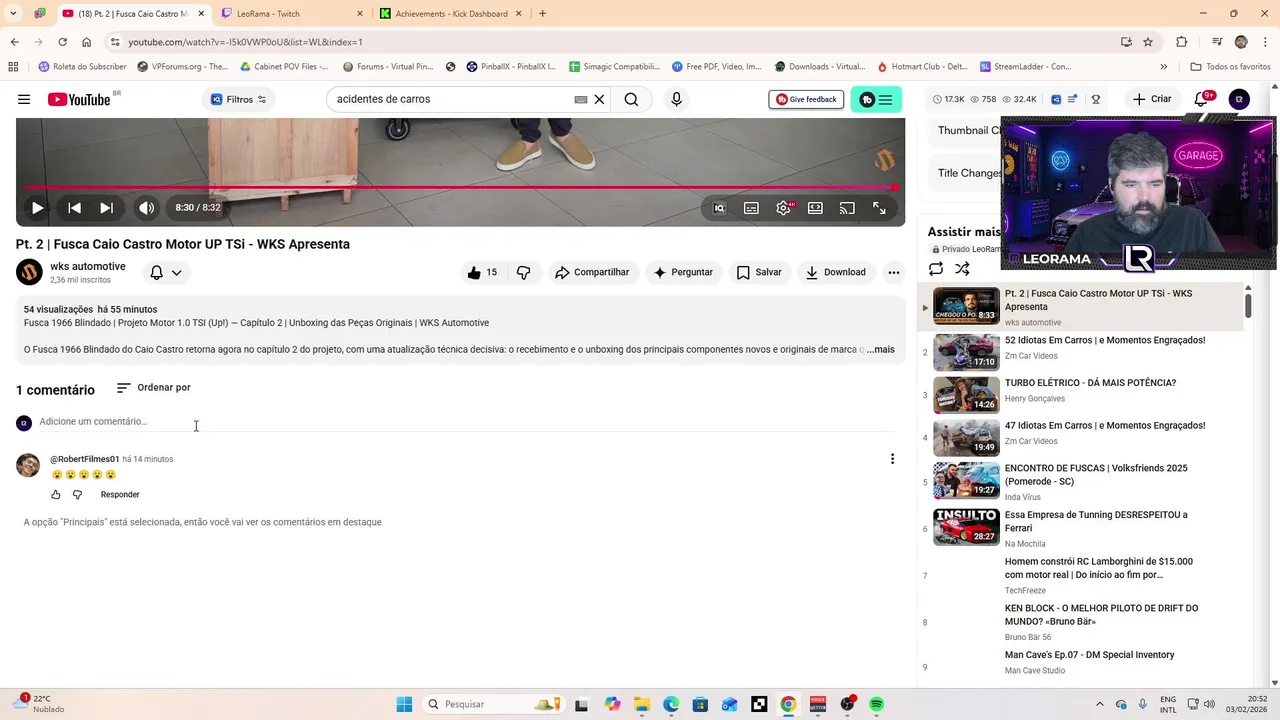Switch to Achievements - Kick Dashboard tab

(452, 14)
